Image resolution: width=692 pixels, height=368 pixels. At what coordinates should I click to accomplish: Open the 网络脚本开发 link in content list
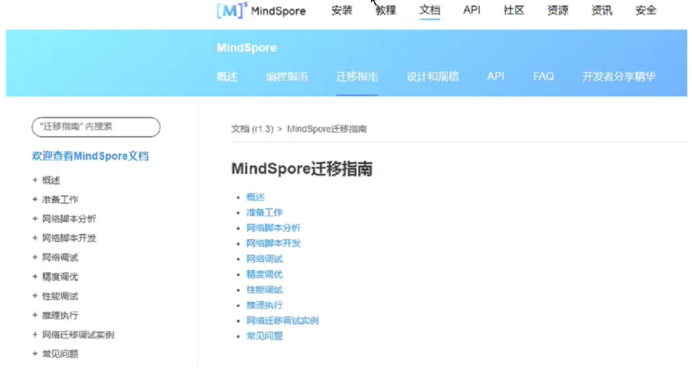(273, 243)
